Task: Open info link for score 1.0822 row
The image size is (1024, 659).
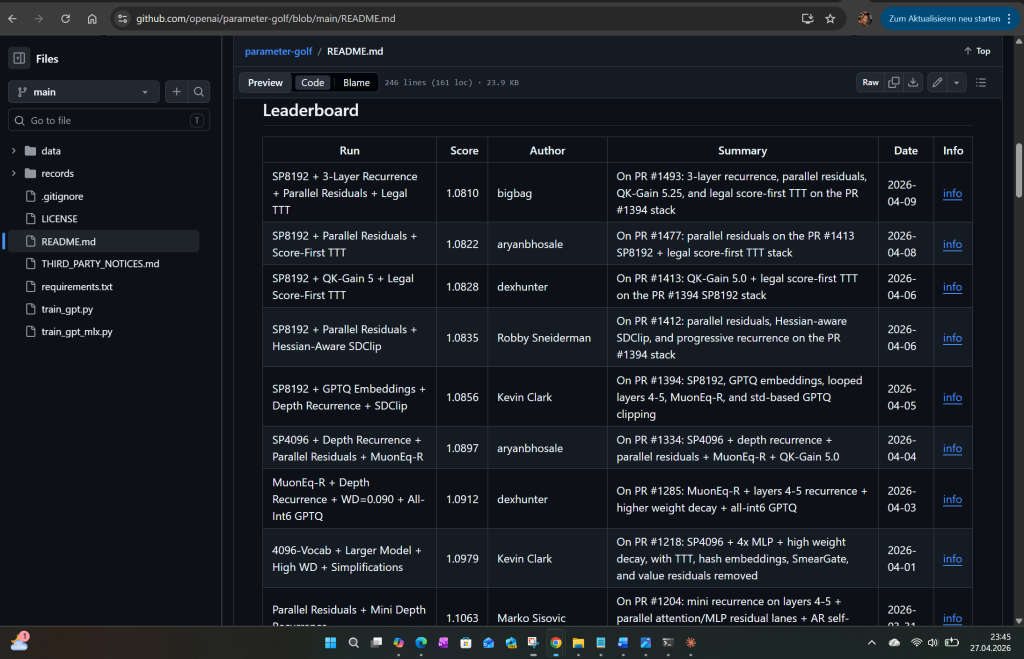Action: point(952,244)
